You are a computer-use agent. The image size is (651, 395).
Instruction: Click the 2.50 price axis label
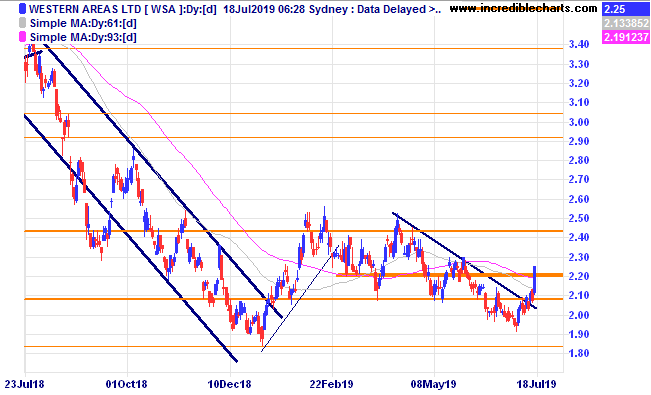(x=579, y=218)
